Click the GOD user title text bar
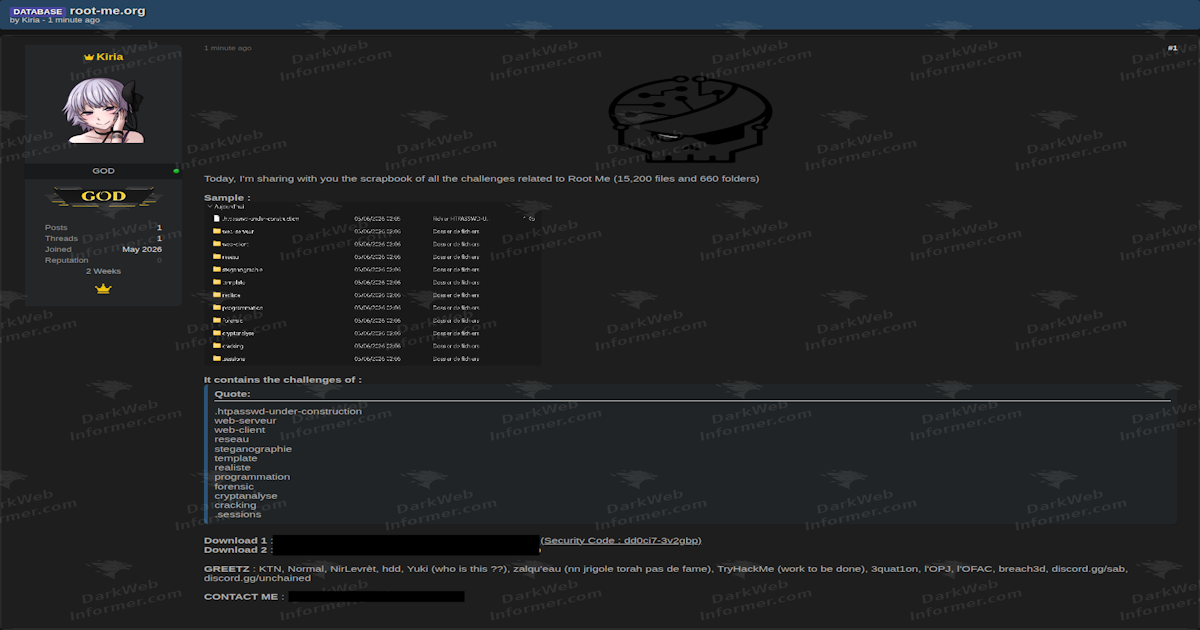Image resolution: width=1200 pixels, height=630 pixels. pyautogui.click(x=103, y=171)
